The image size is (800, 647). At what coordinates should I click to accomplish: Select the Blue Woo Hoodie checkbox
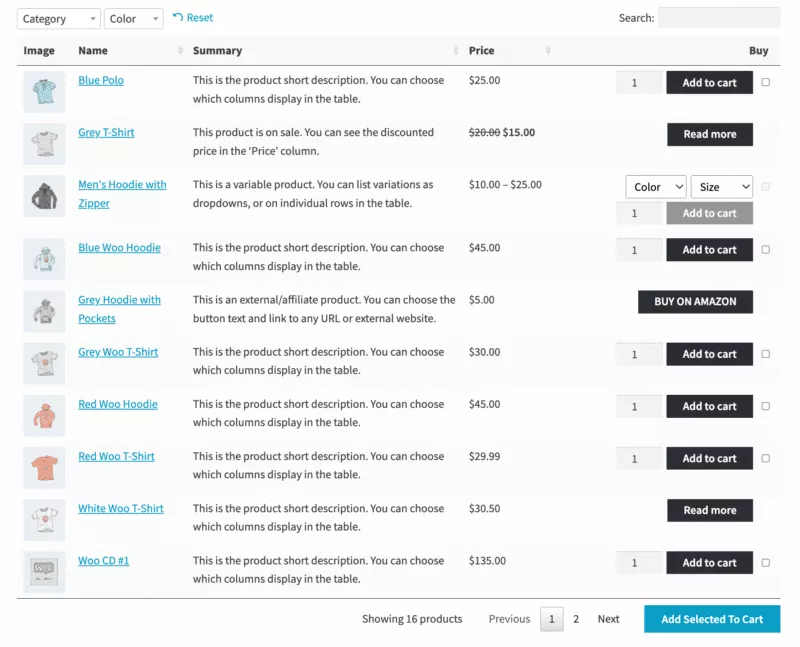(x=766, y=250)
